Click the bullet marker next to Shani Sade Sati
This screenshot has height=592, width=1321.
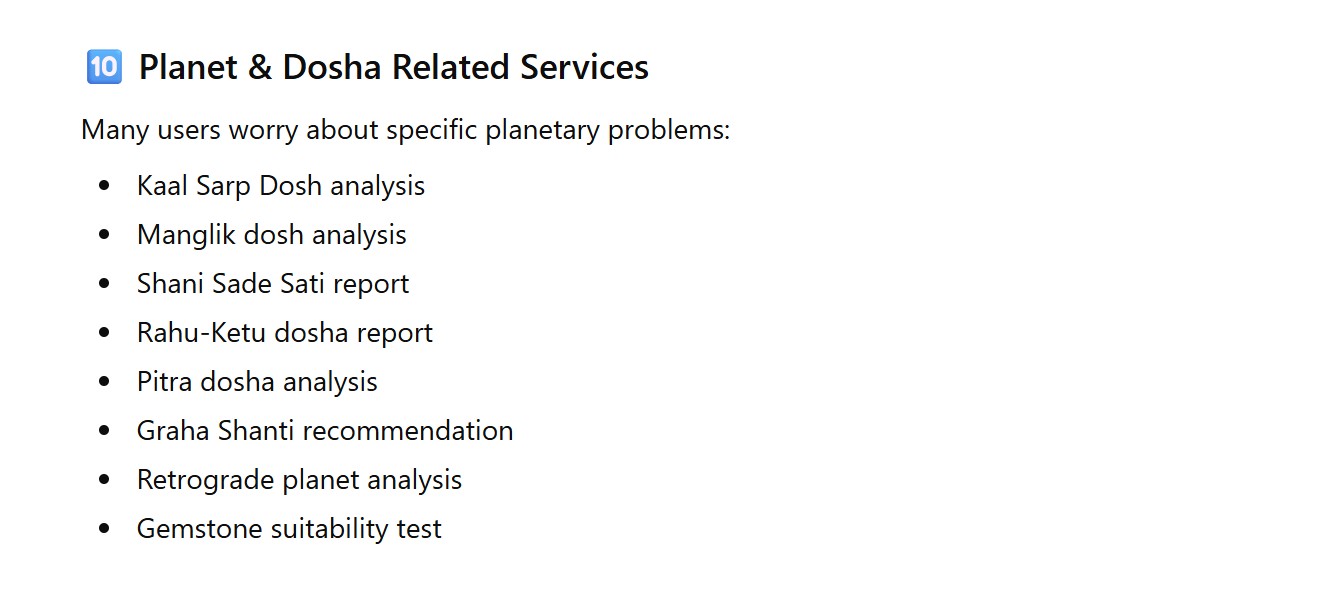(105, 284)
